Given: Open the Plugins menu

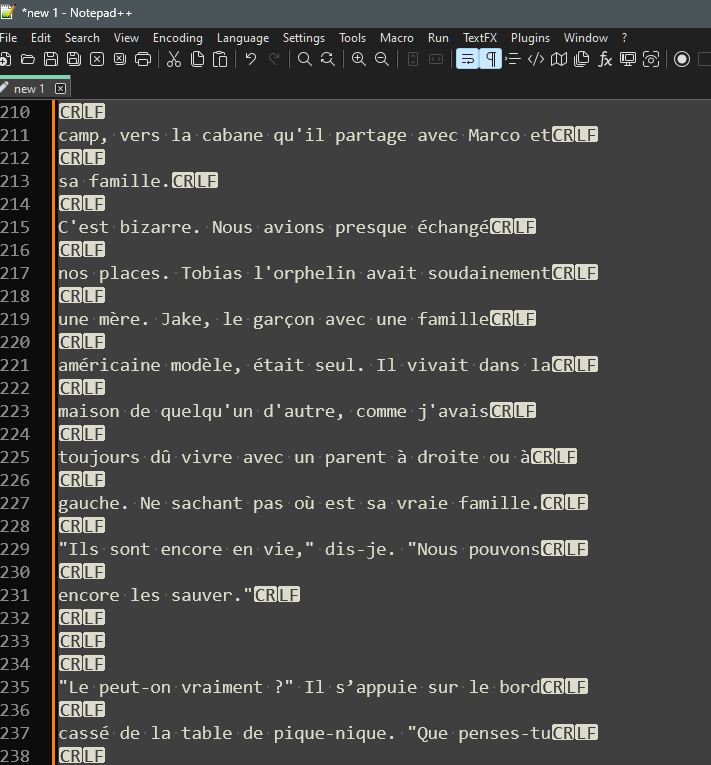Looking at the screenshot, I should tap(530, 38).
